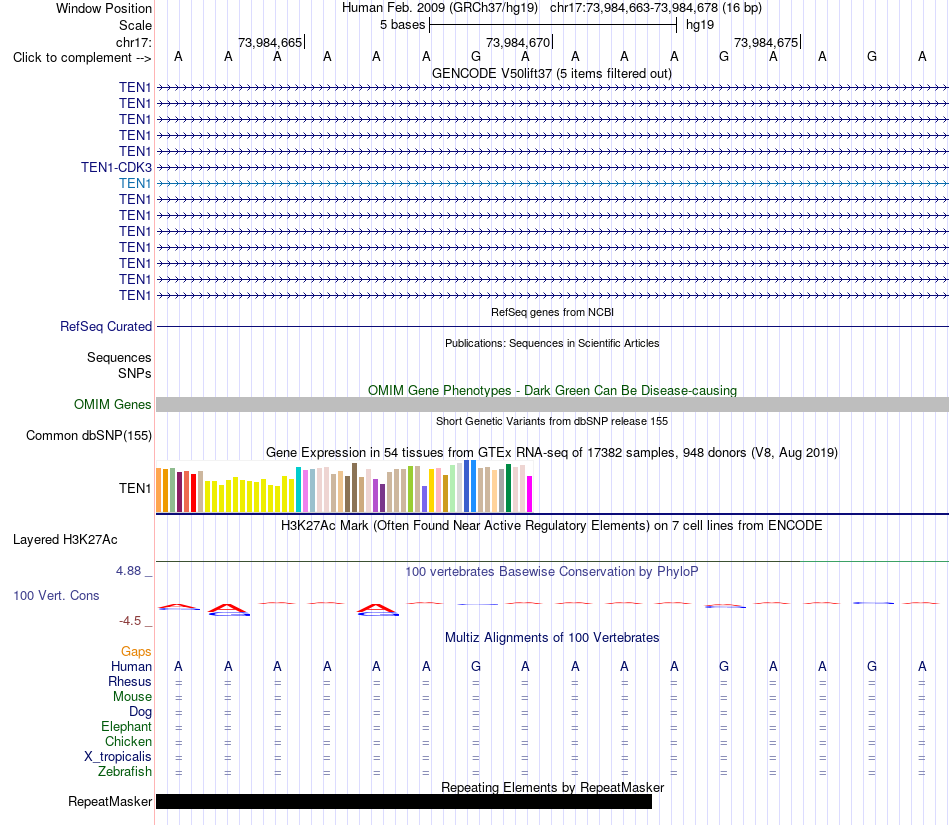Click the RepeatMasker track label
The width and height of the screenshot is (950, 825).
(x=110, y=801)
